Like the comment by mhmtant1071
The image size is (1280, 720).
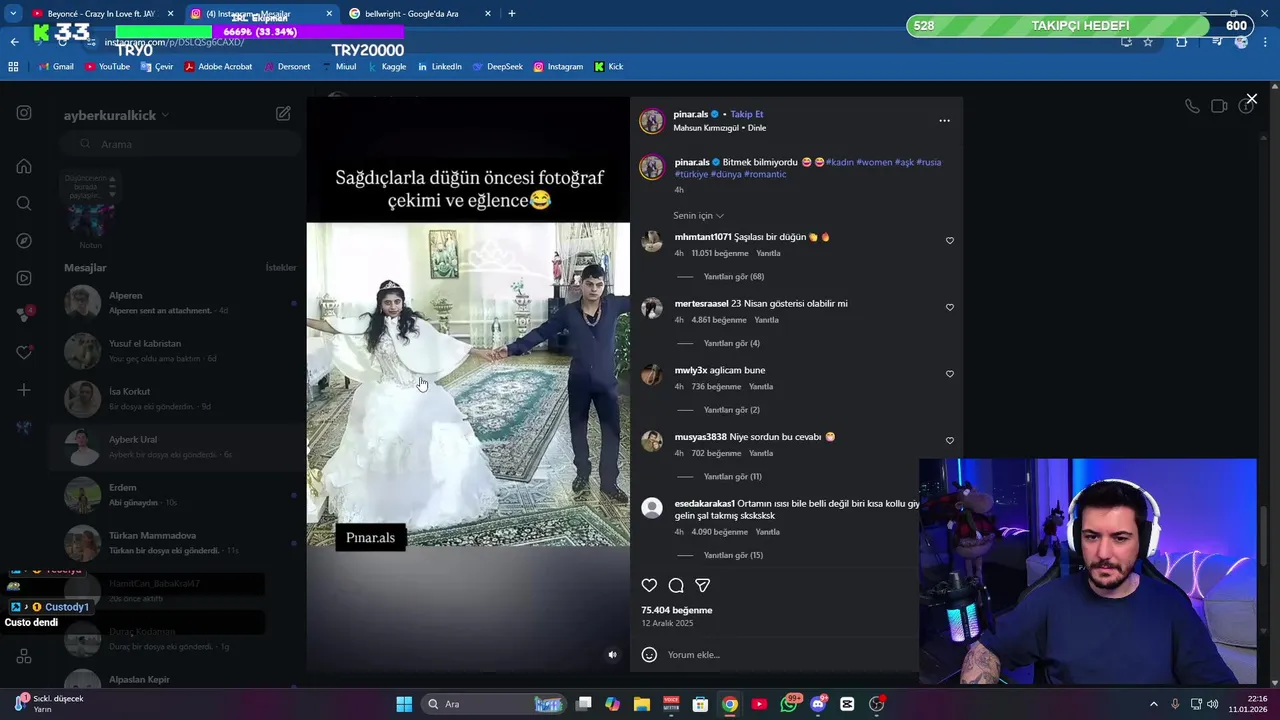[950, 240]
